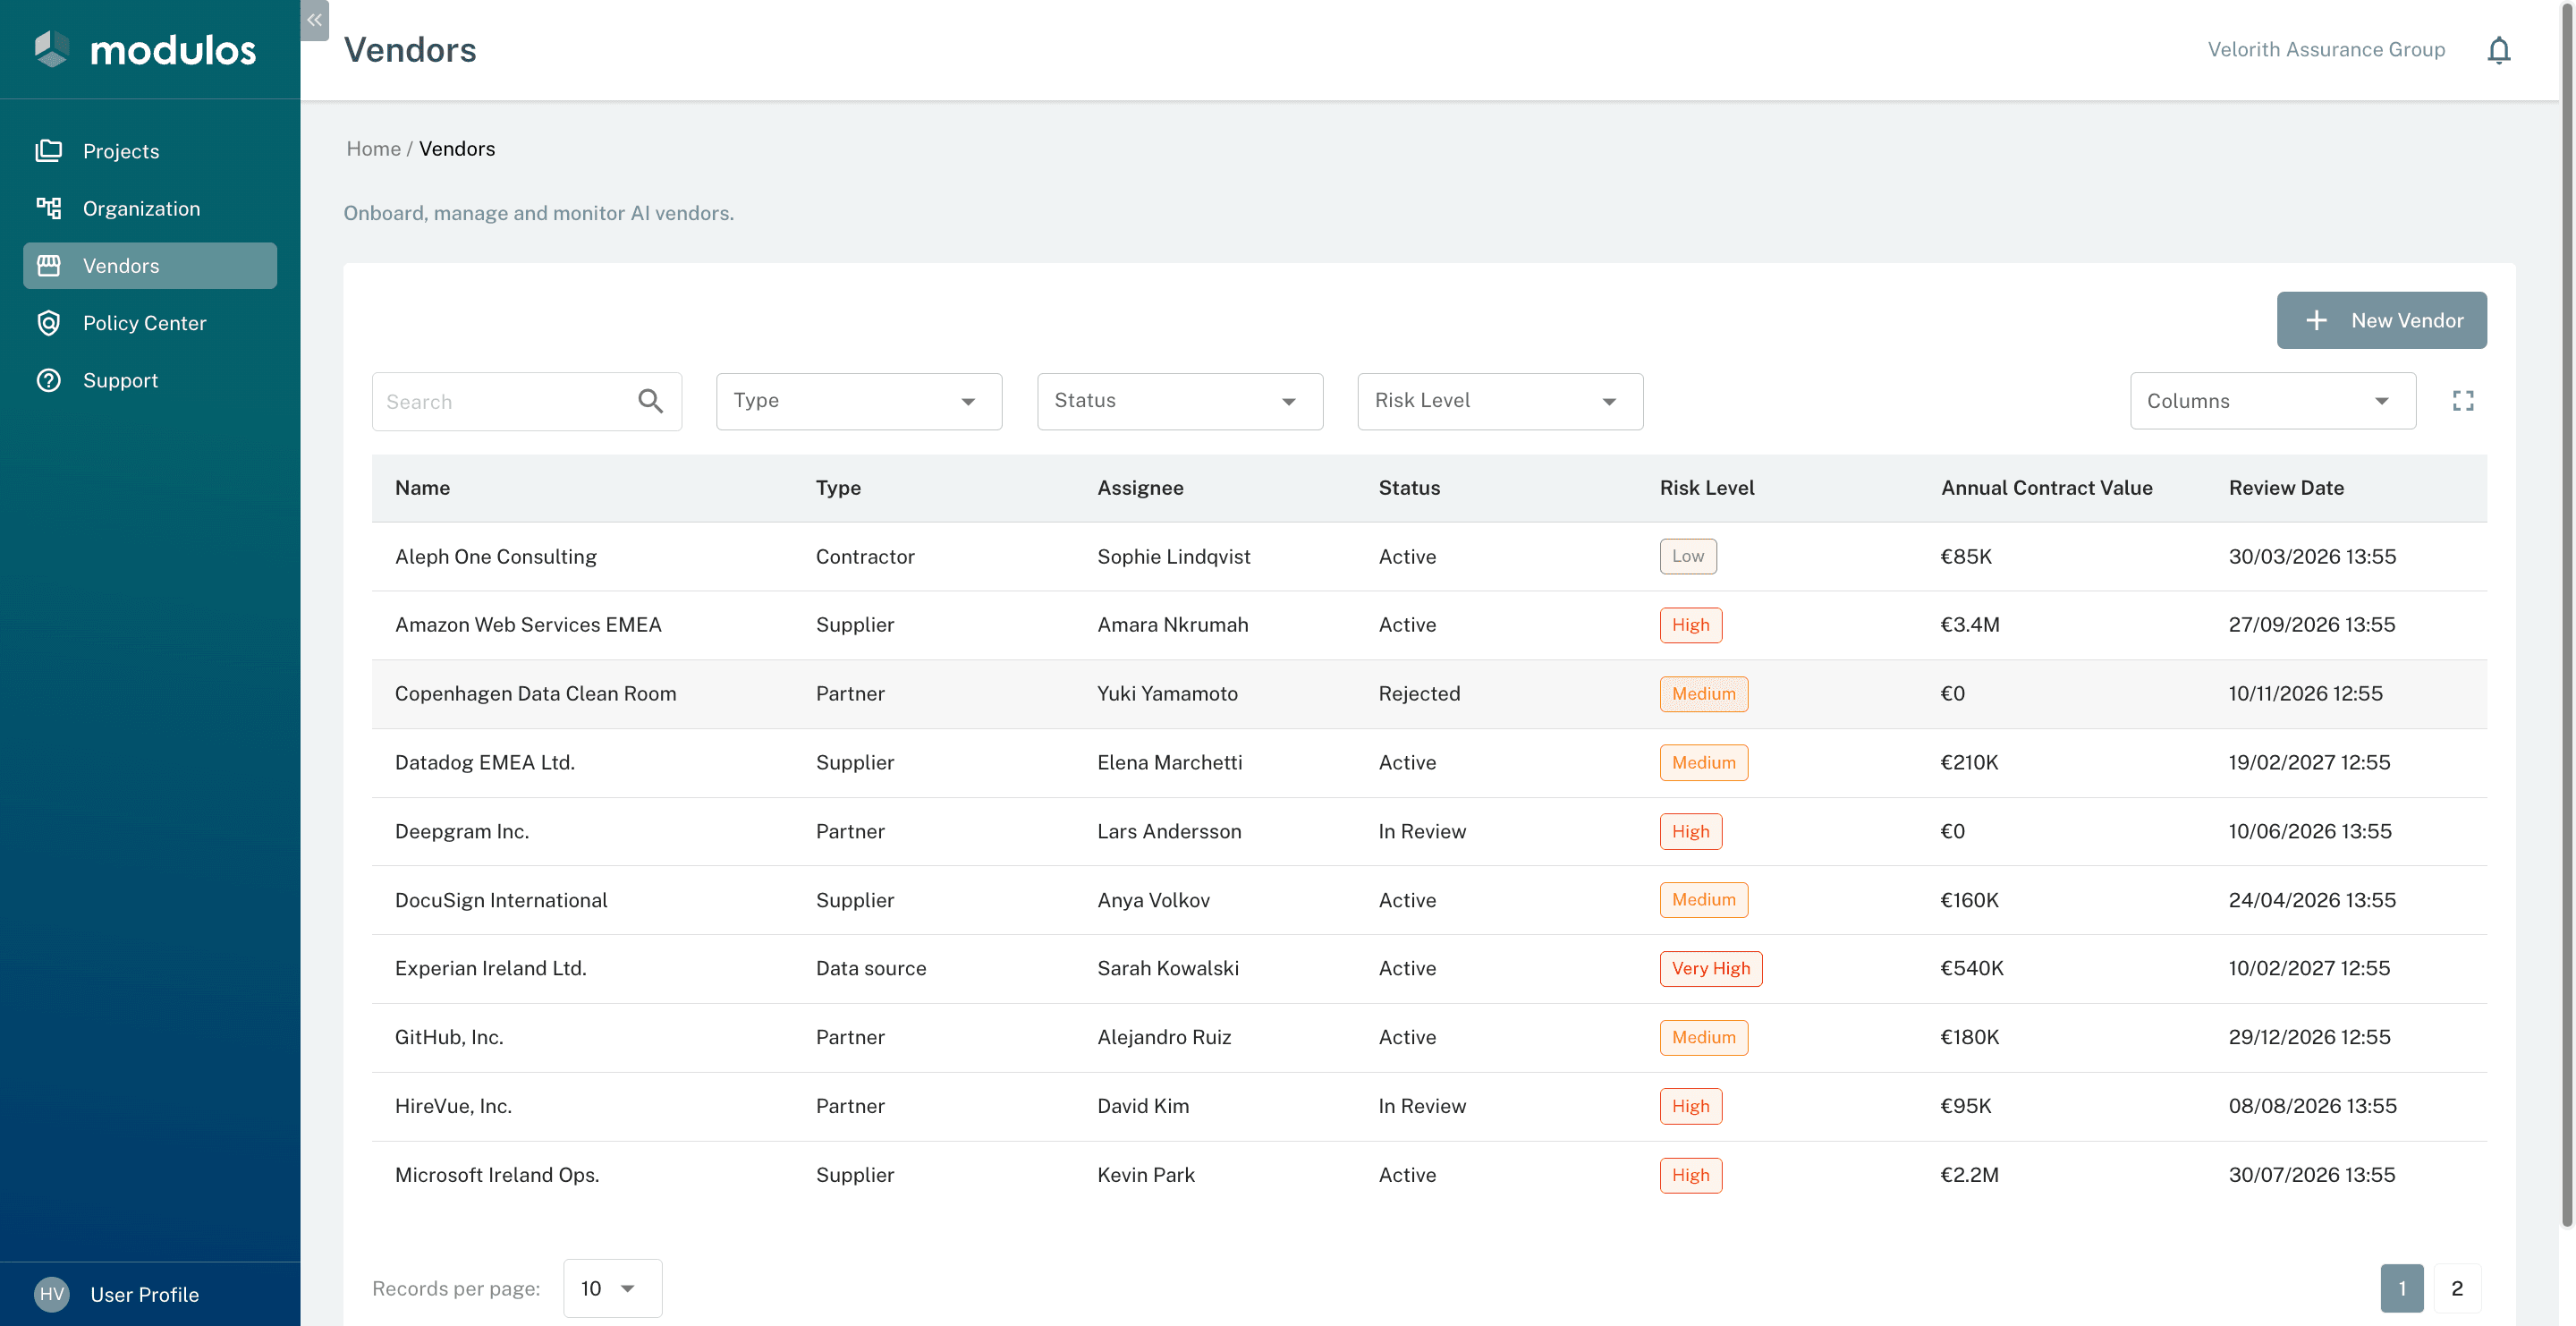2576x1326 pixels.
Task: Click the Organization hierarchy icon
Action: pos(49,208)
